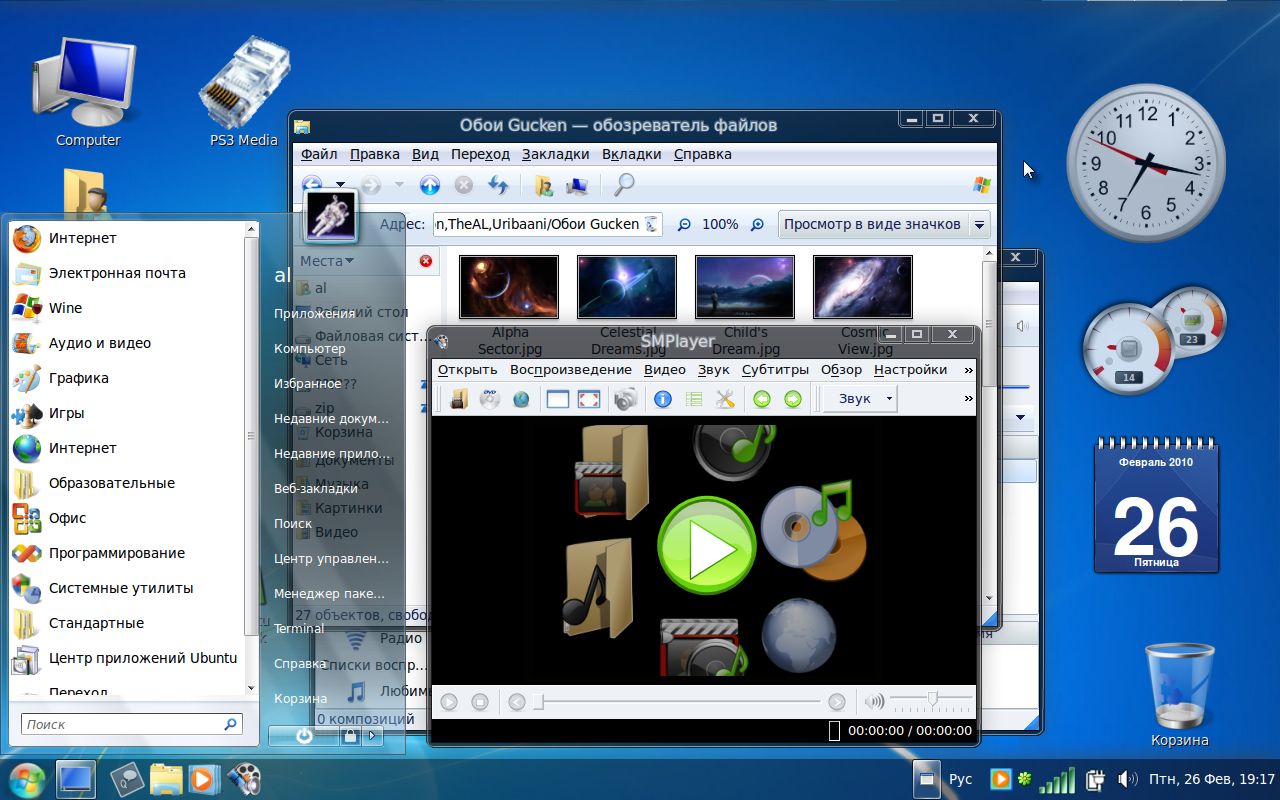The width and height of the screenshot is (1280, 800).
Task: Click the power button in start menu
Action: point(304,736)
